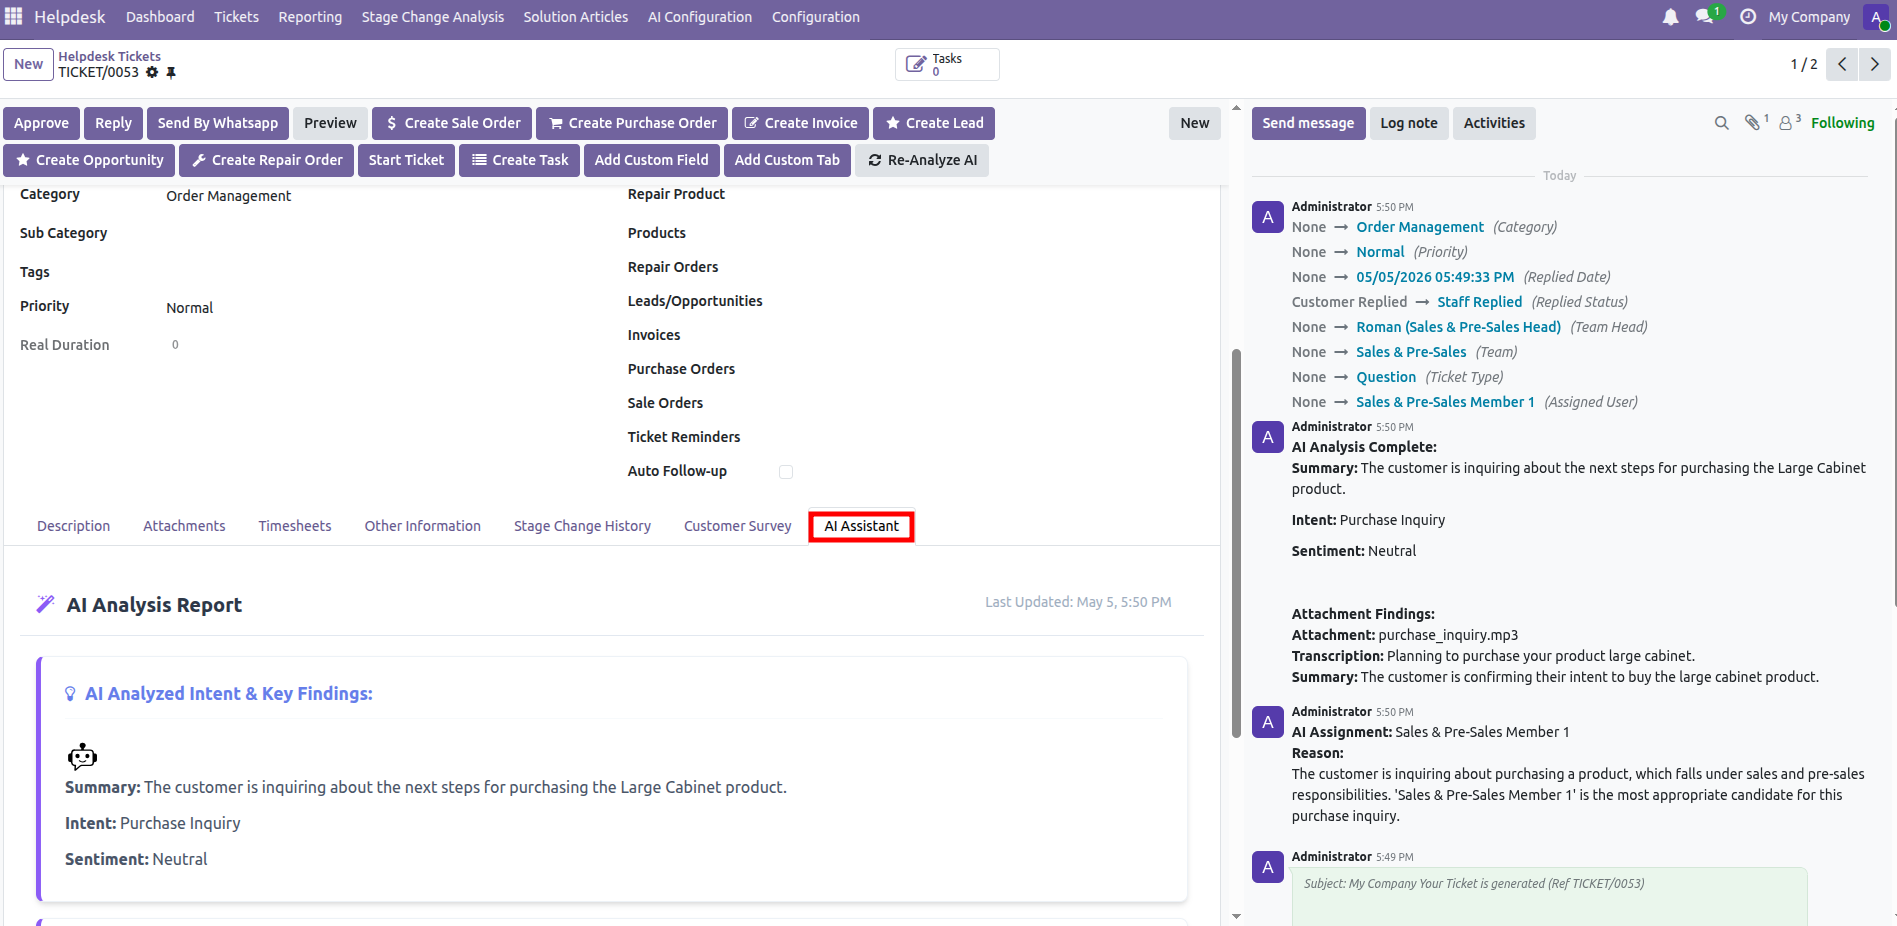
Task: Click the Helpdesk app title
Action: click(69, 17)
